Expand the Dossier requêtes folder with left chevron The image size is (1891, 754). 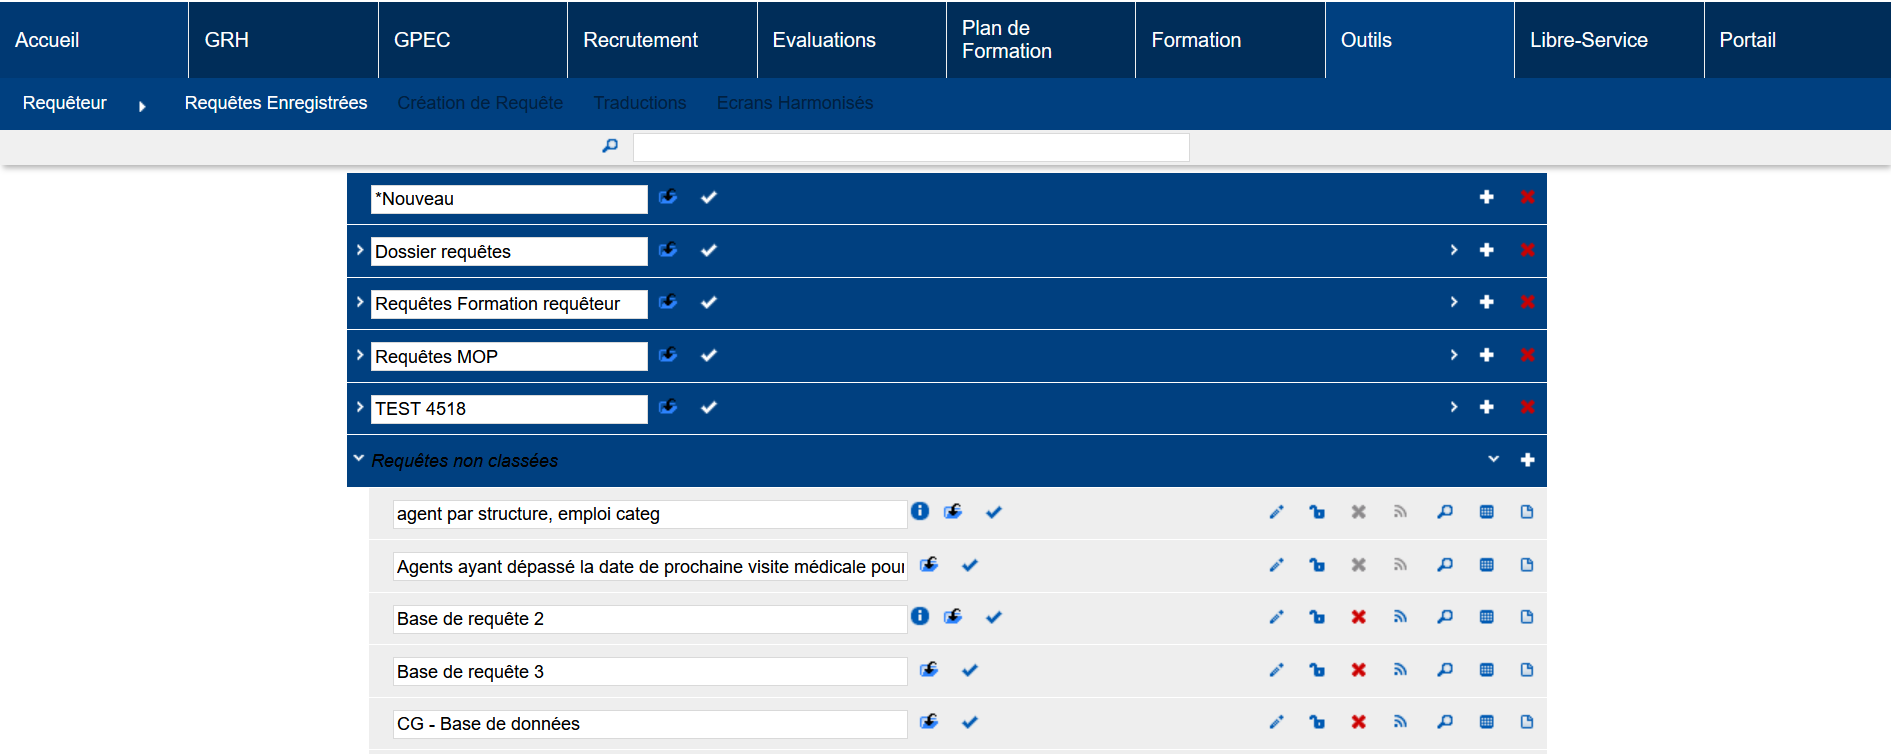(x=359, y=250)
